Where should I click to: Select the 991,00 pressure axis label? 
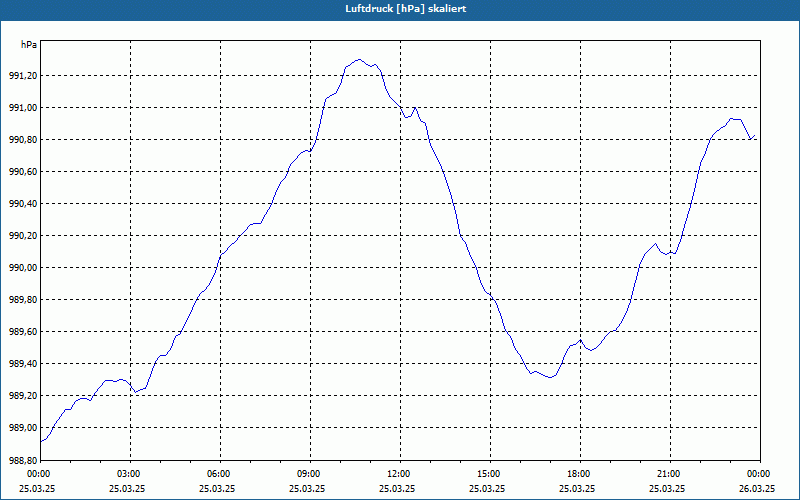(23, 108)
